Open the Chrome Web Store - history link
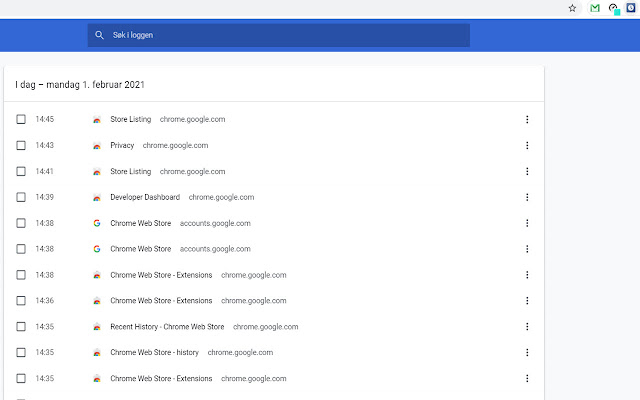 tap(154, 352)
